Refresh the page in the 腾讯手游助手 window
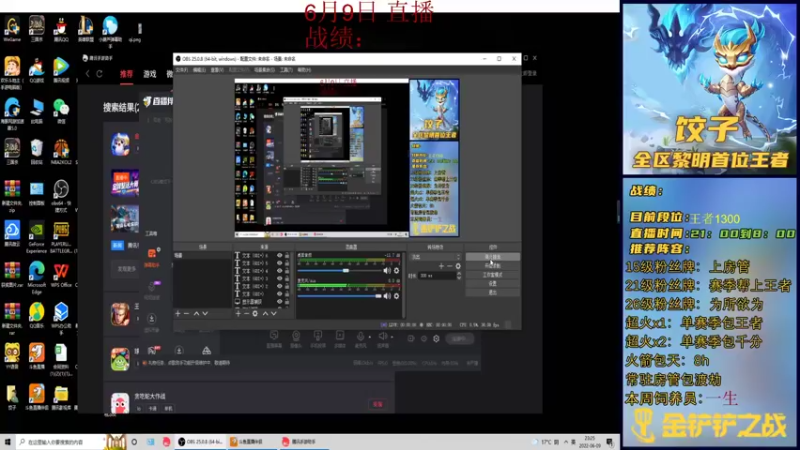Image resolution: width=800 pixels, height=450 pixels. pos(99,74)
